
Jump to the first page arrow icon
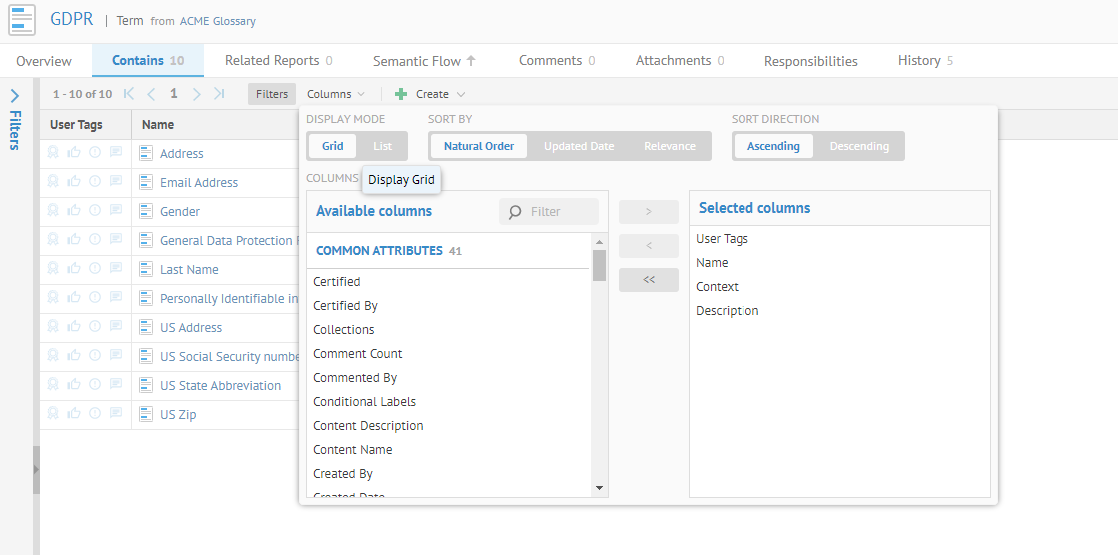129,94
